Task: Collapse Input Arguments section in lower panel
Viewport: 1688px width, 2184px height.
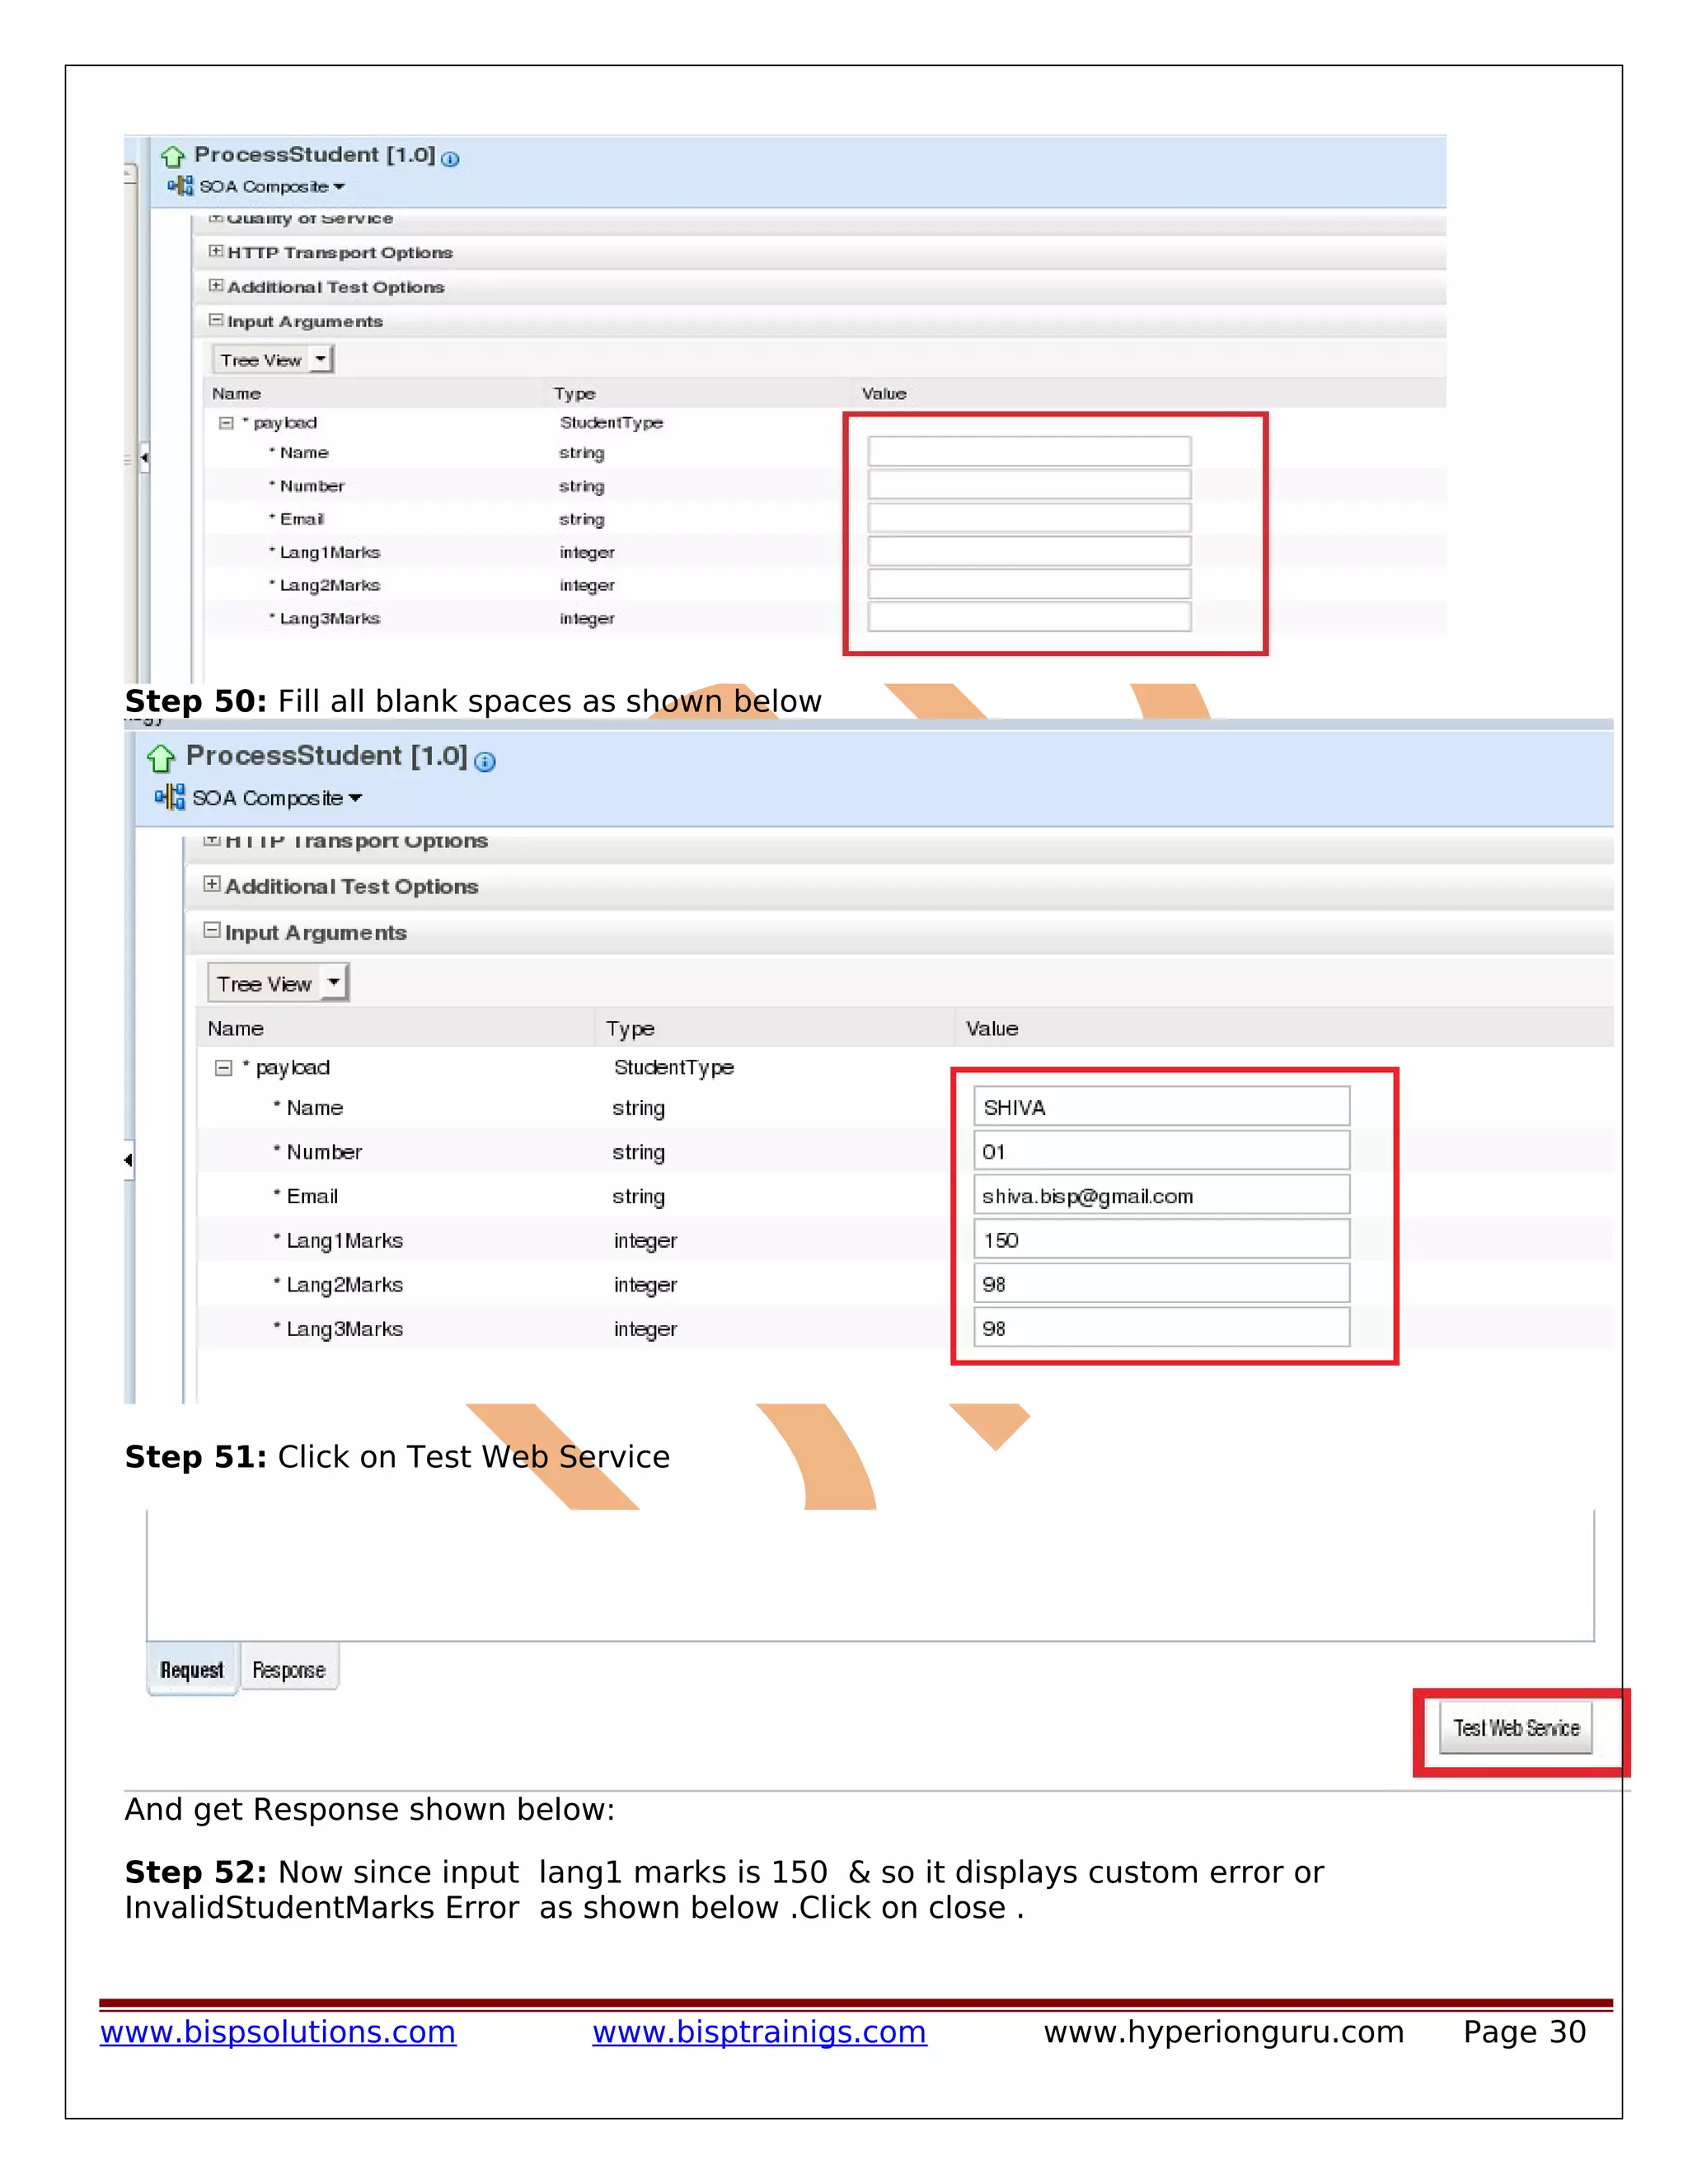Action: coord(212,930)
